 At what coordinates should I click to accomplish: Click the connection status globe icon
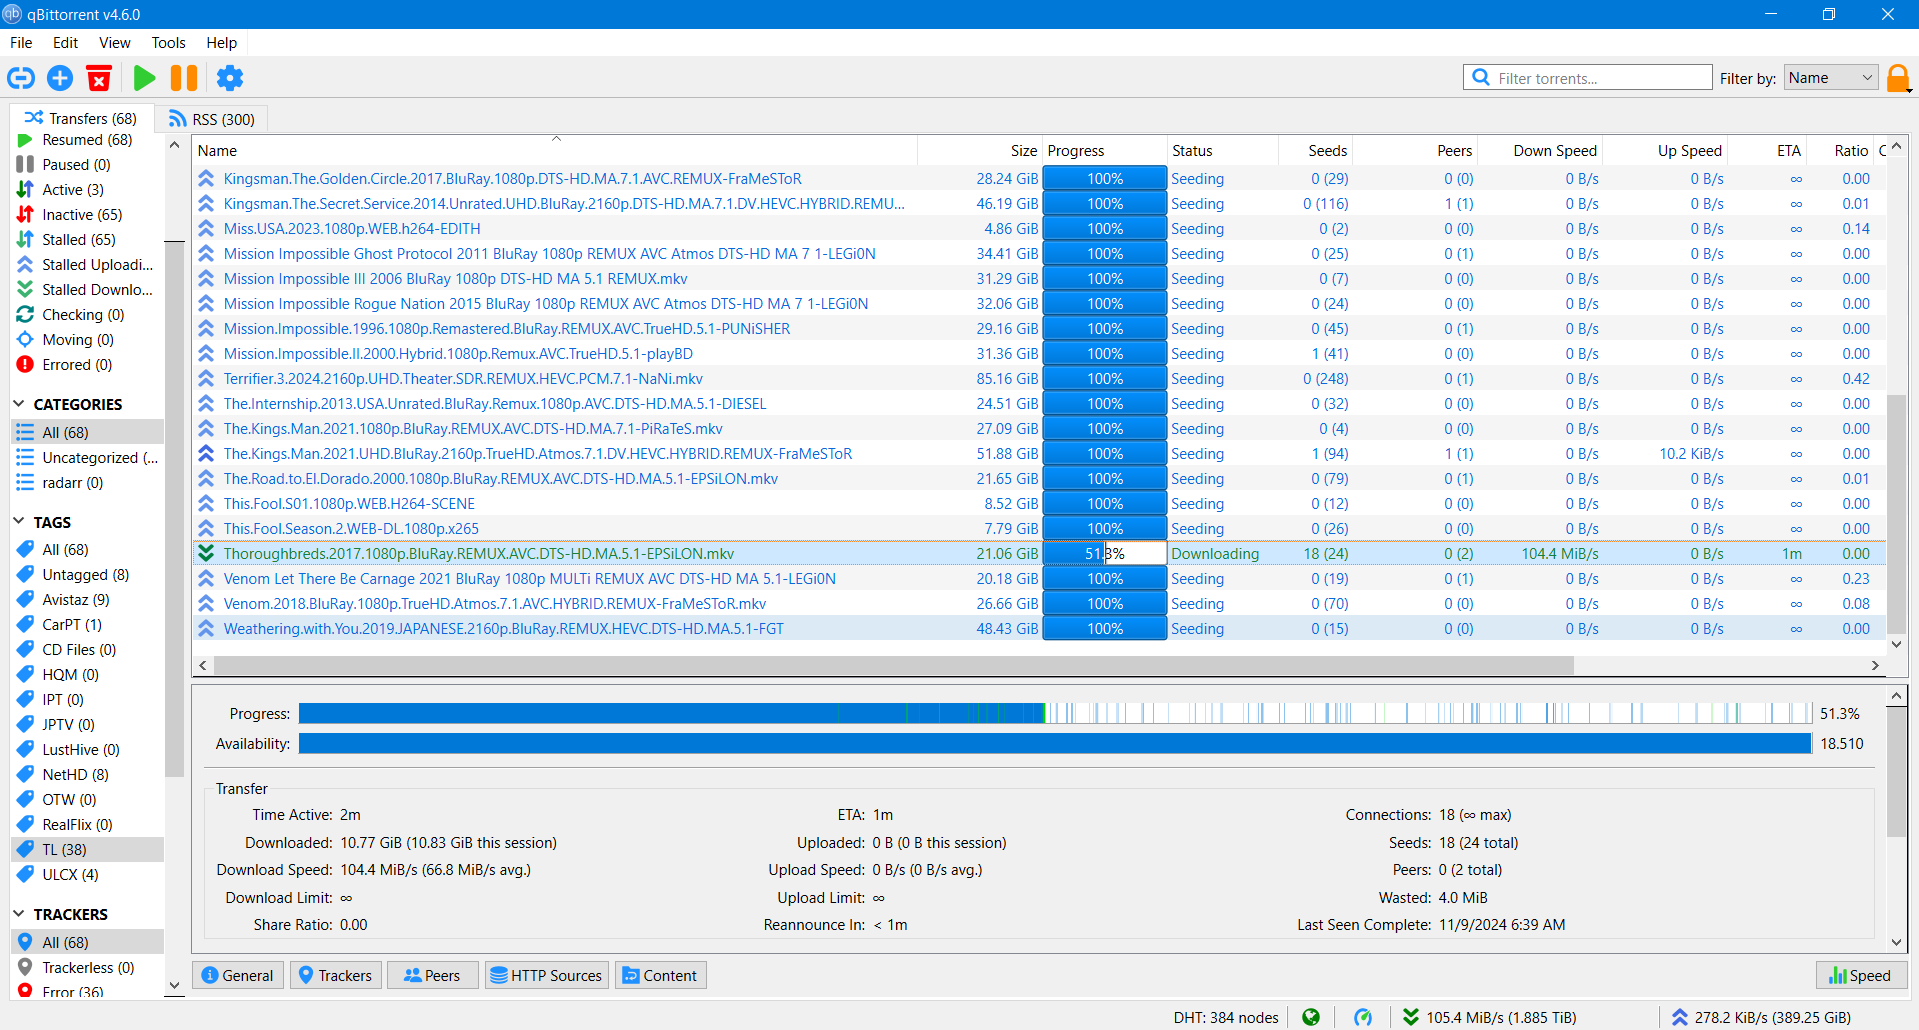[x=1311, y=1017]
